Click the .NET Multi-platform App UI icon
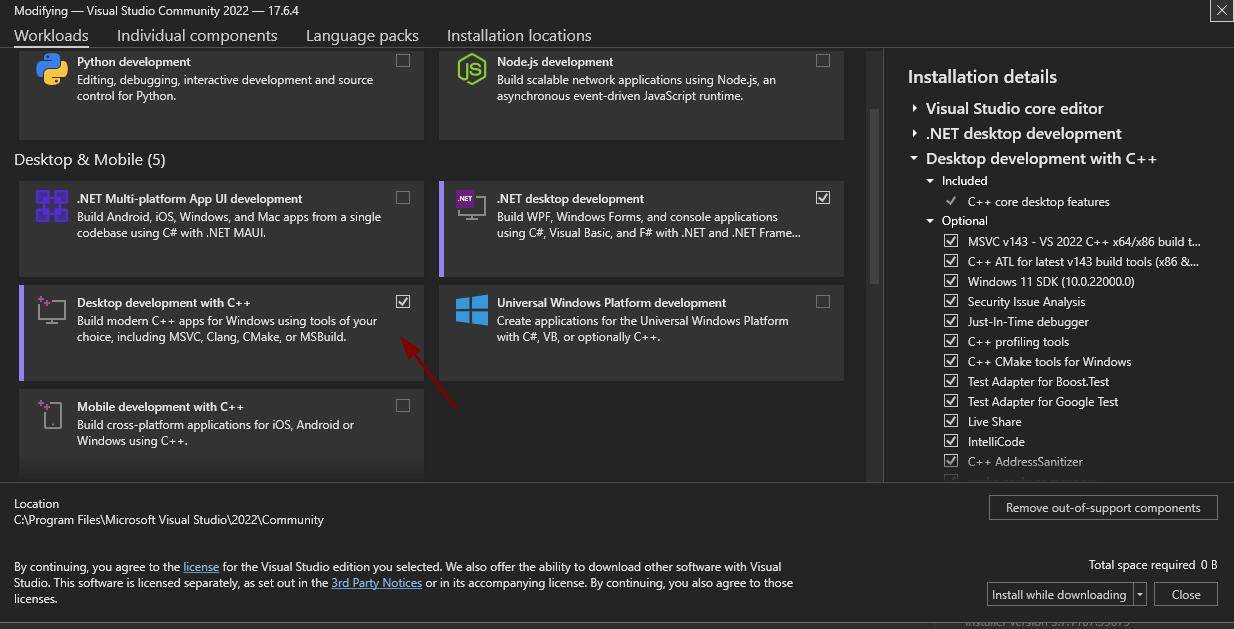The image size is (1234, 629). 52,207
